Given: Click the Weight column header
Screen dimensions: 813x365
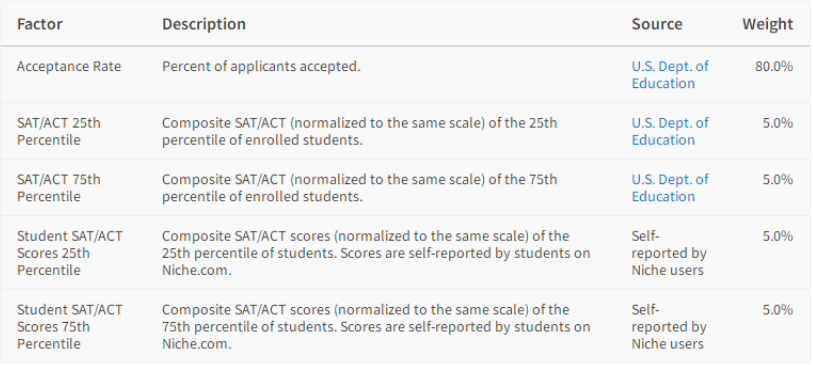Looking at the screenshot, I should (x=767, y=24).
